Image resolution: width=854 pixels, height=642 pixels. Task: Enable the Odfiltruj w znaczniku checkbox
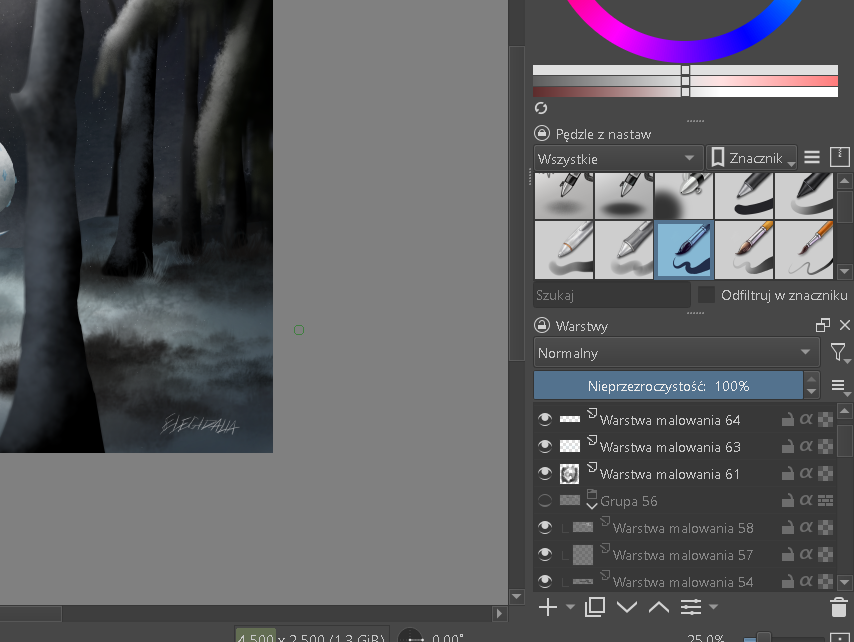pyautogui.click(x=707, y=295)
